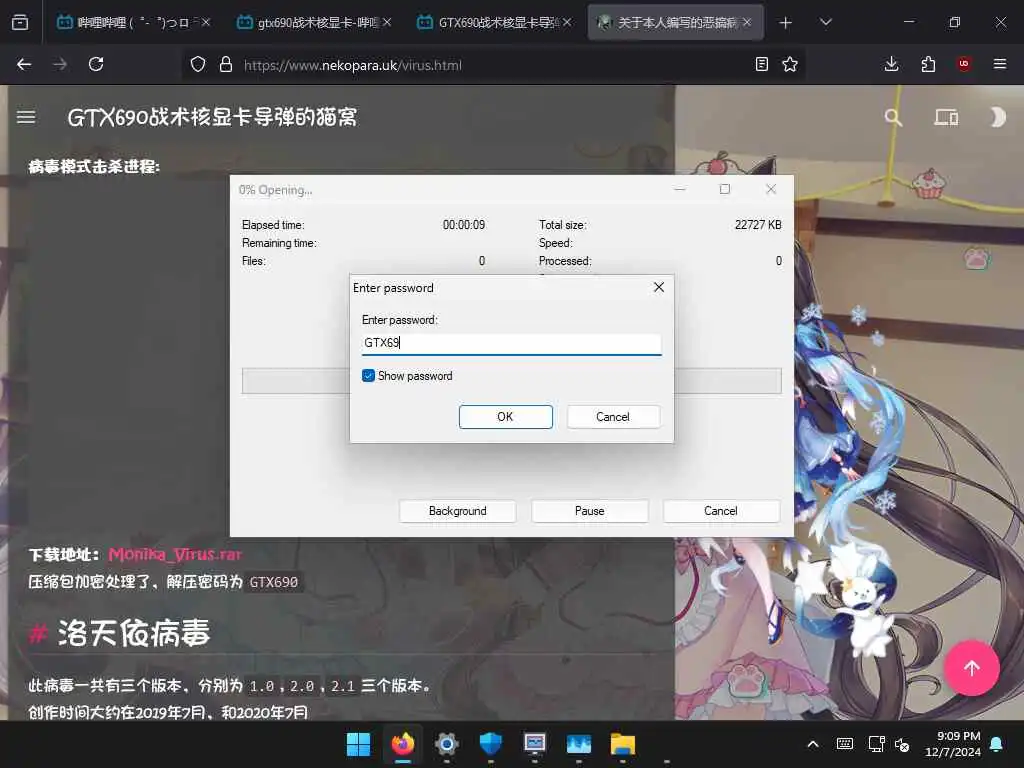Viewport: 1024px width, 768px height.
Task: Click the pink scroll-to-top button
Action: point(971,668)
